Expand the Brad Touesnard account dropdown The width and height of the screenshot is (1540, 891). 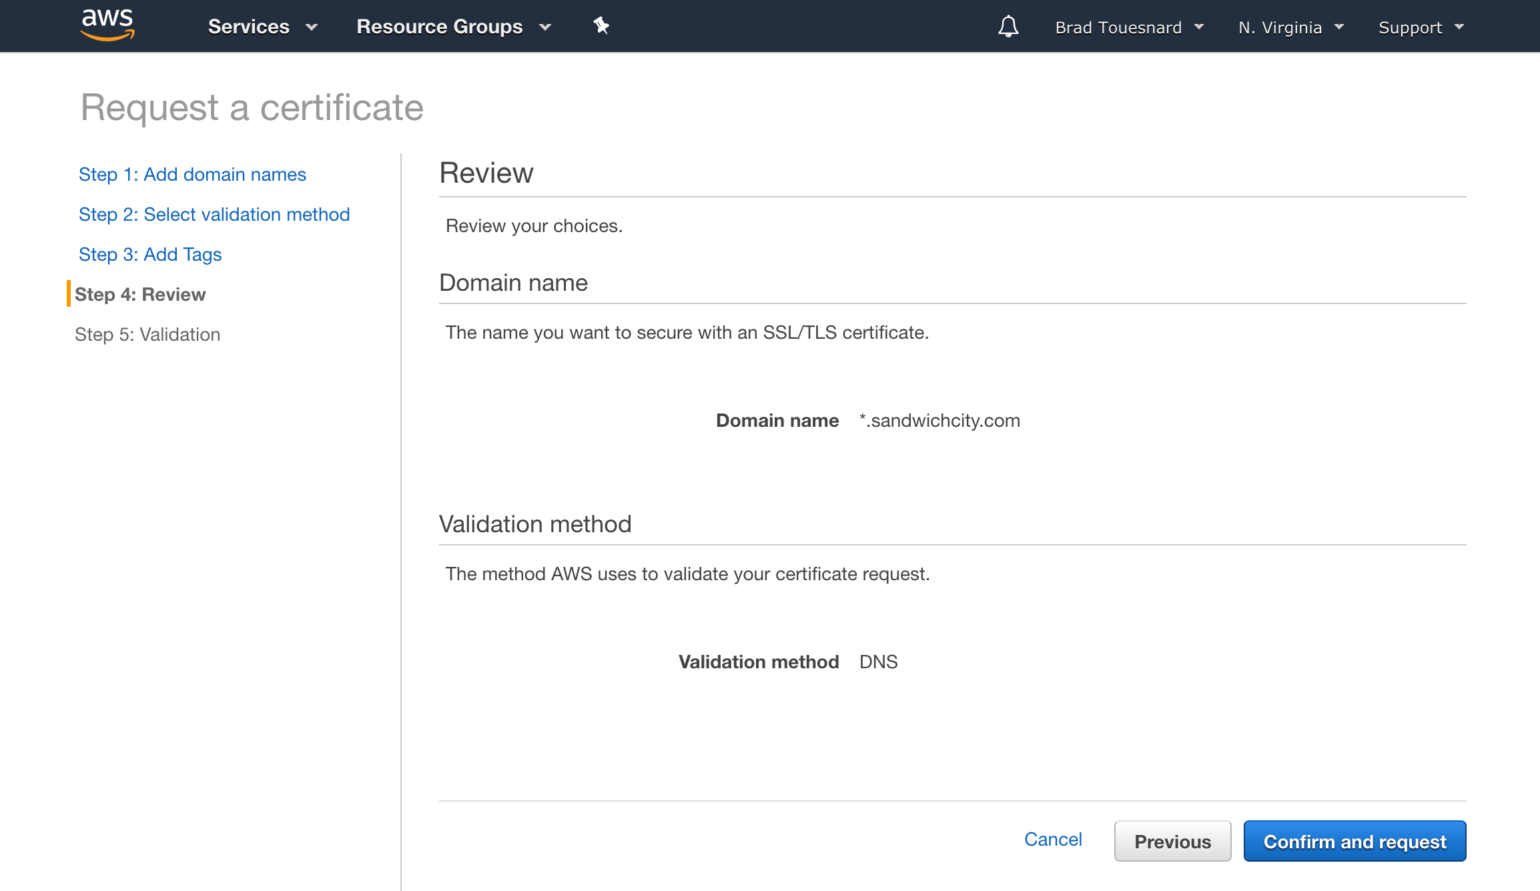point(1128,27)
